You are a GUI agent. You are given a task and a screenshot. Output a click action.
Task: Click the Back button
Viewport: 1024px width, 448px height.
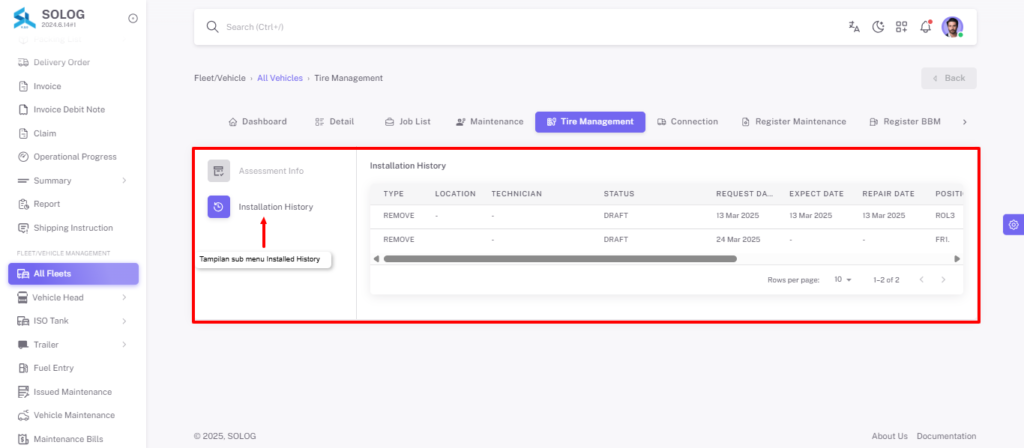coord(949,78)
